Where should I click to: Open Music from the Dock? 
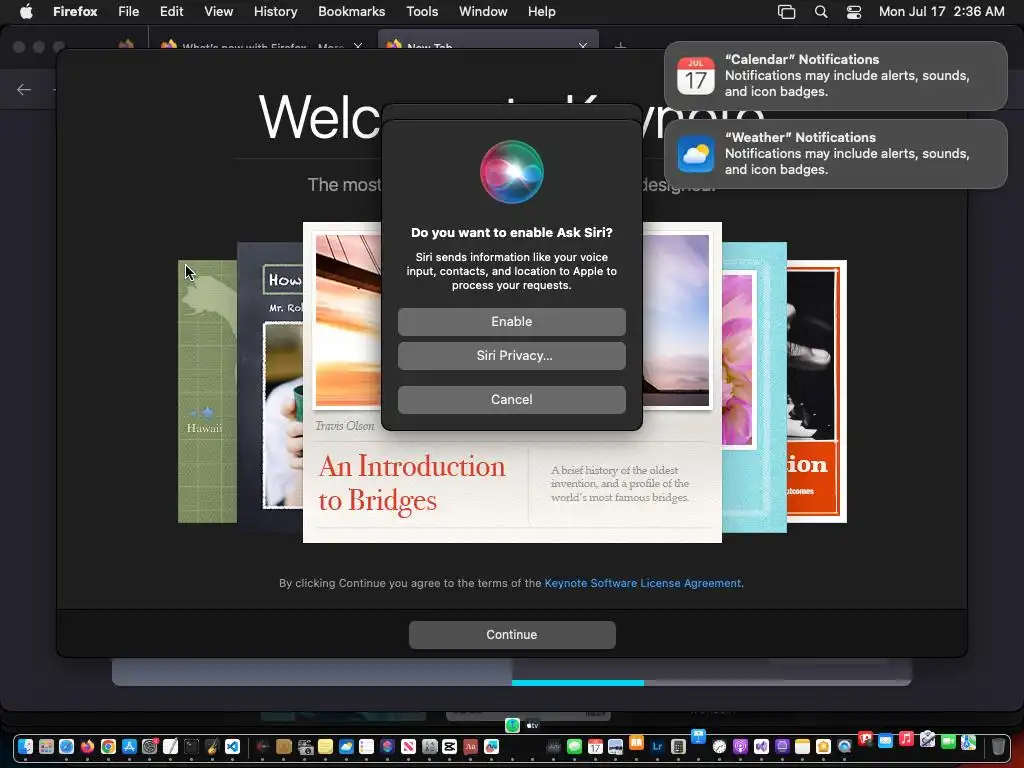click(906, 739)
